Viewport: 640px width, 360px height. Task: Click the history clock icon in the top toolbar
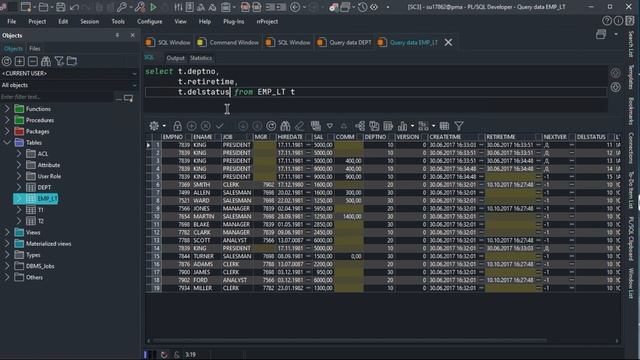(362, 7)
